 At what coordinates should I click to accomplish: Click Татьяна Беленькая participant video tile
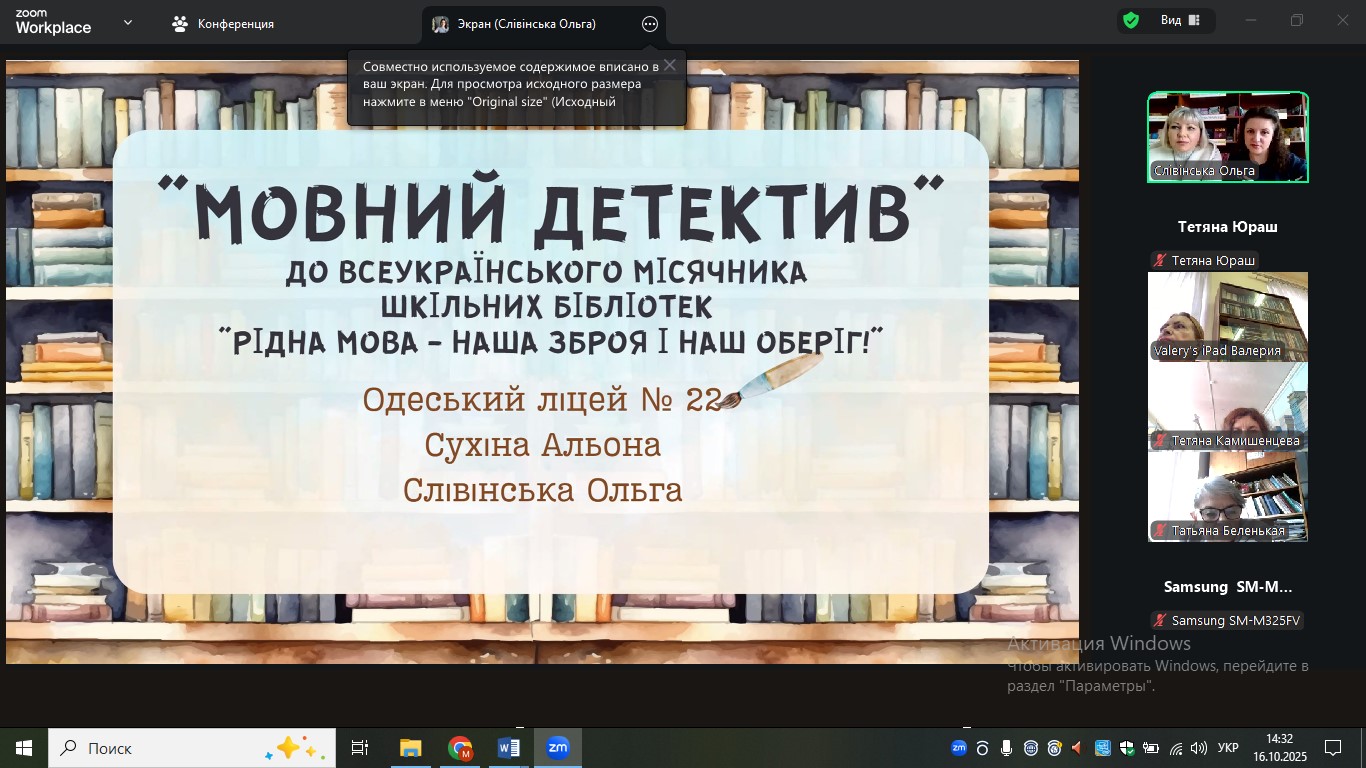coord(1227,496)
